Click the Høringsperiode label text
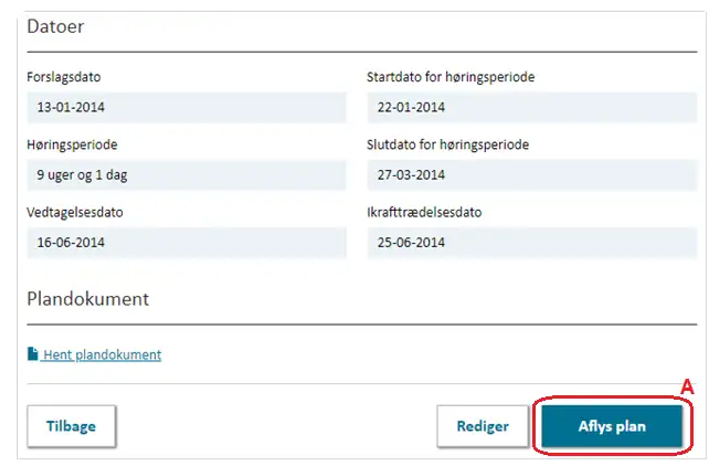 click(72, 145)
